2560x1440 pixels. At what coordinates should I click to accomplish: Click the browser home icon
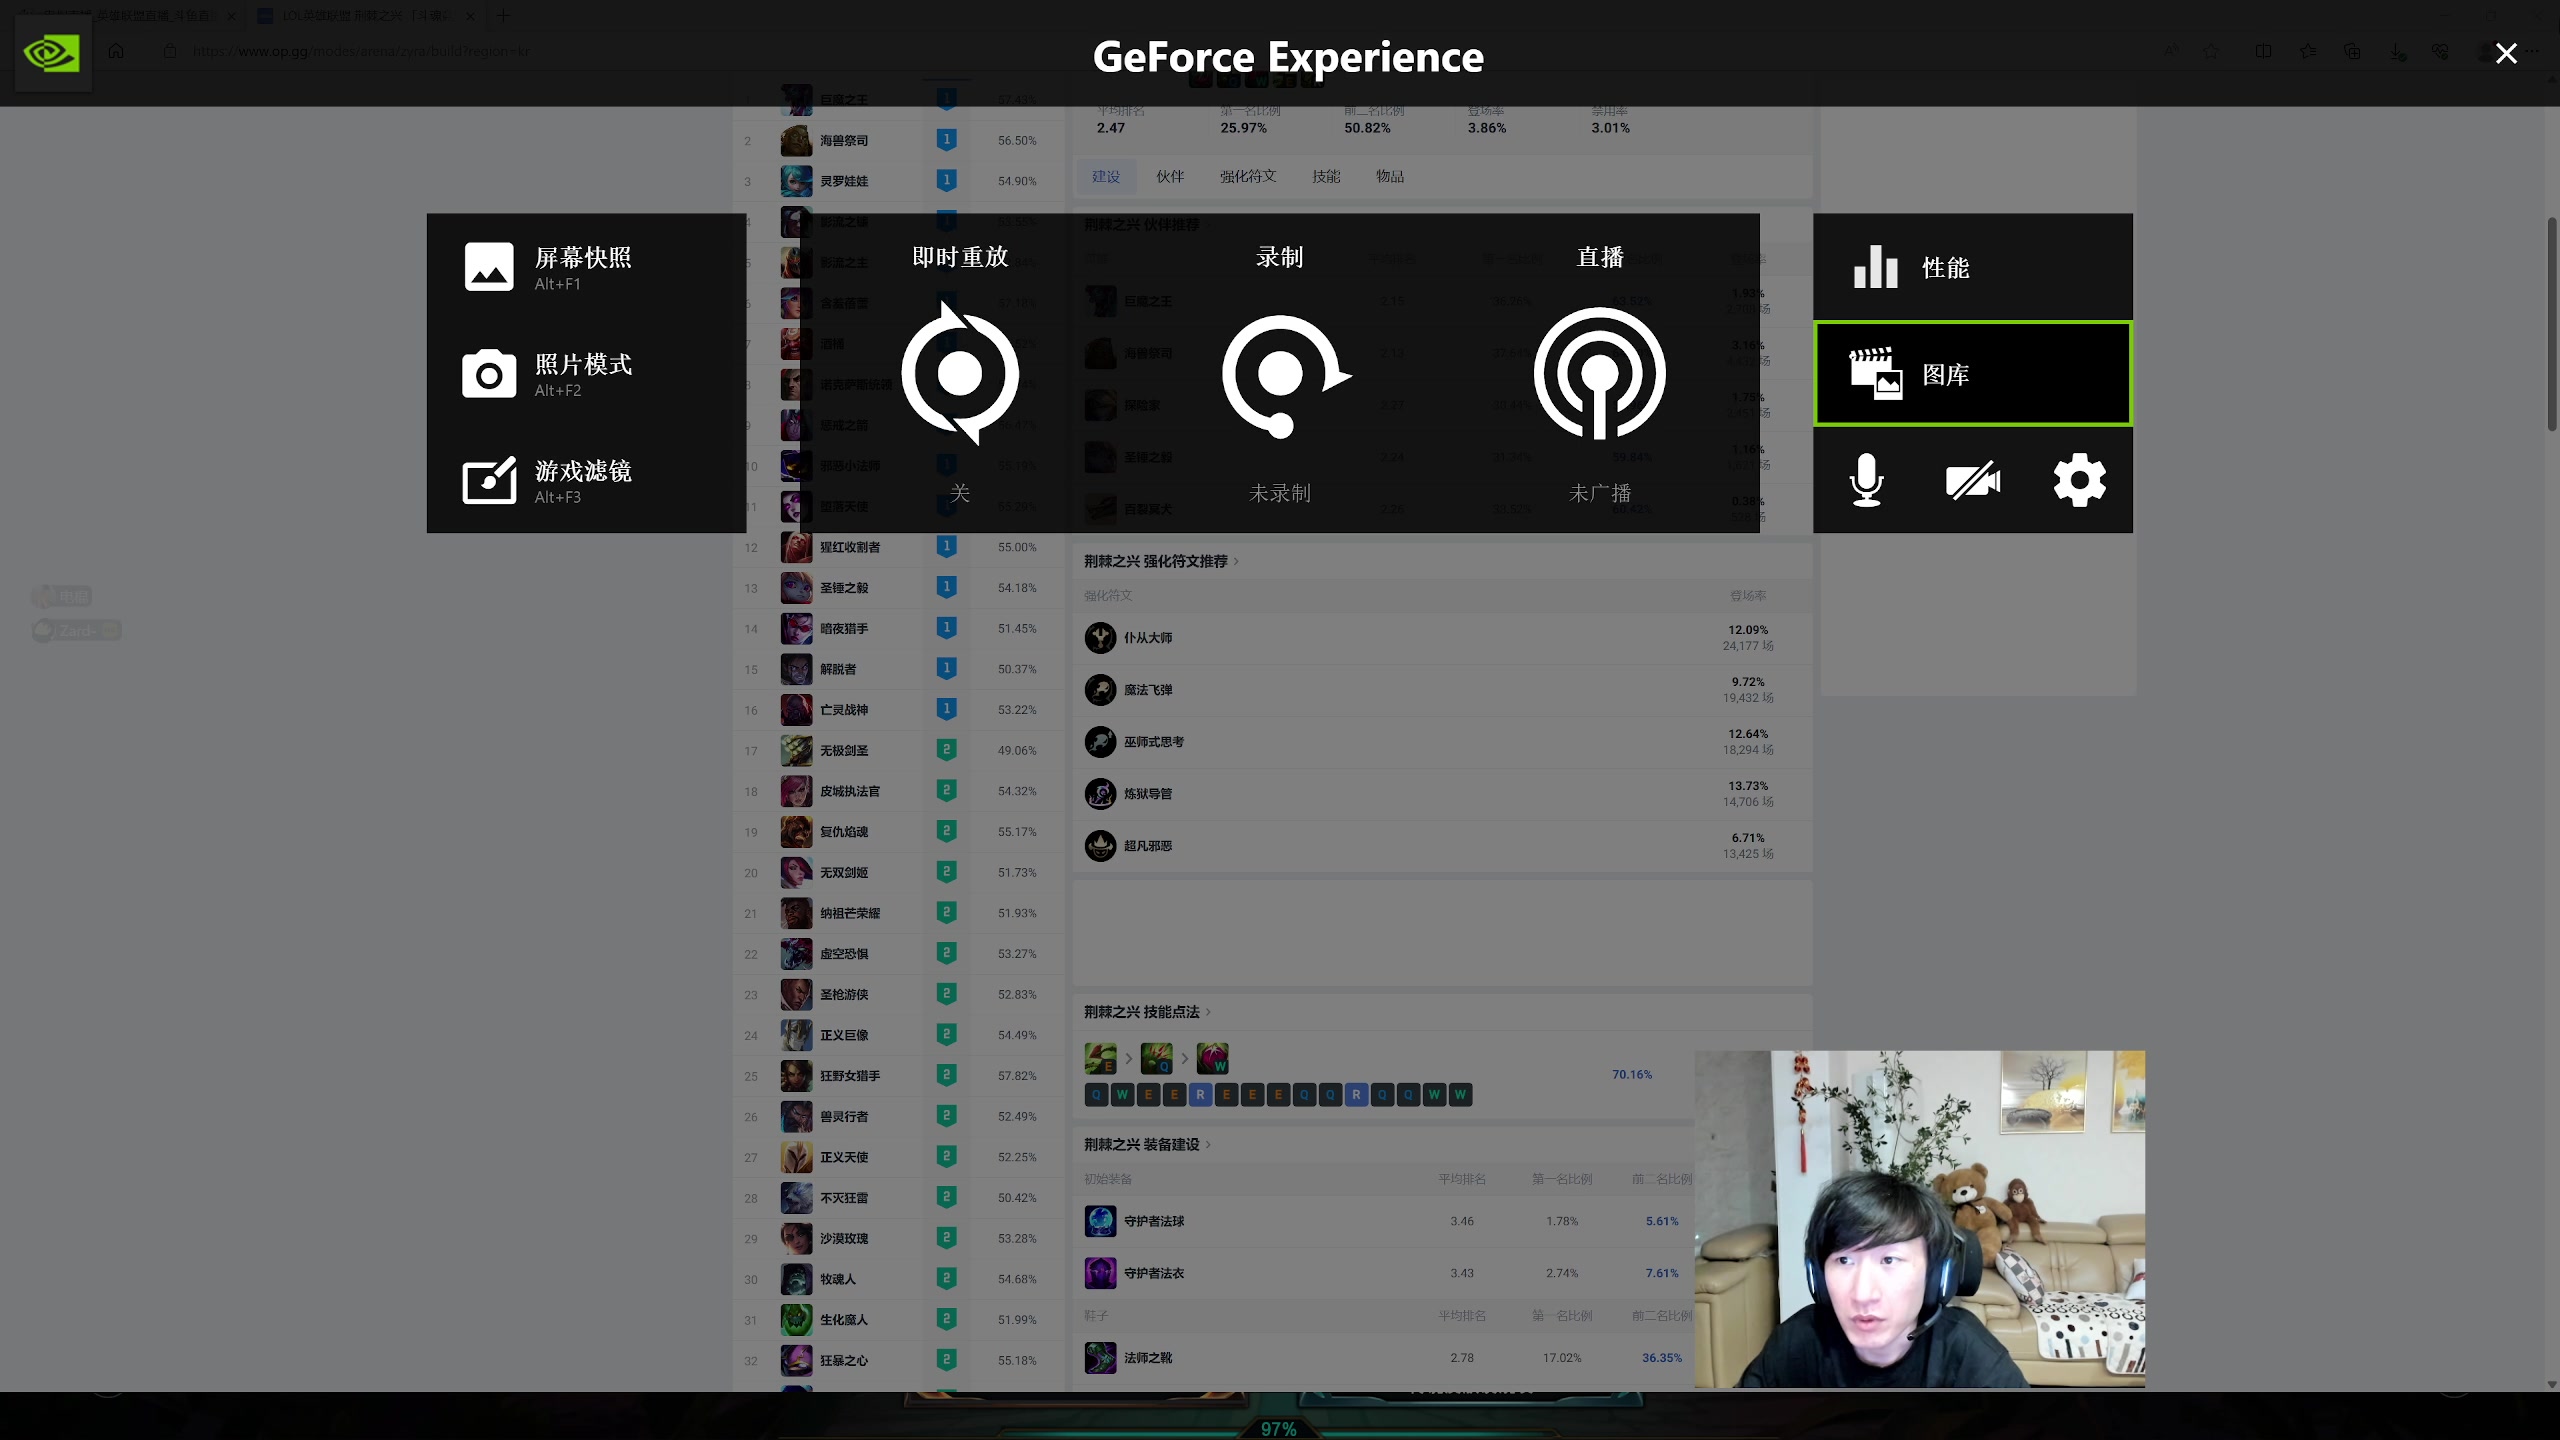[x=116, y=51]
